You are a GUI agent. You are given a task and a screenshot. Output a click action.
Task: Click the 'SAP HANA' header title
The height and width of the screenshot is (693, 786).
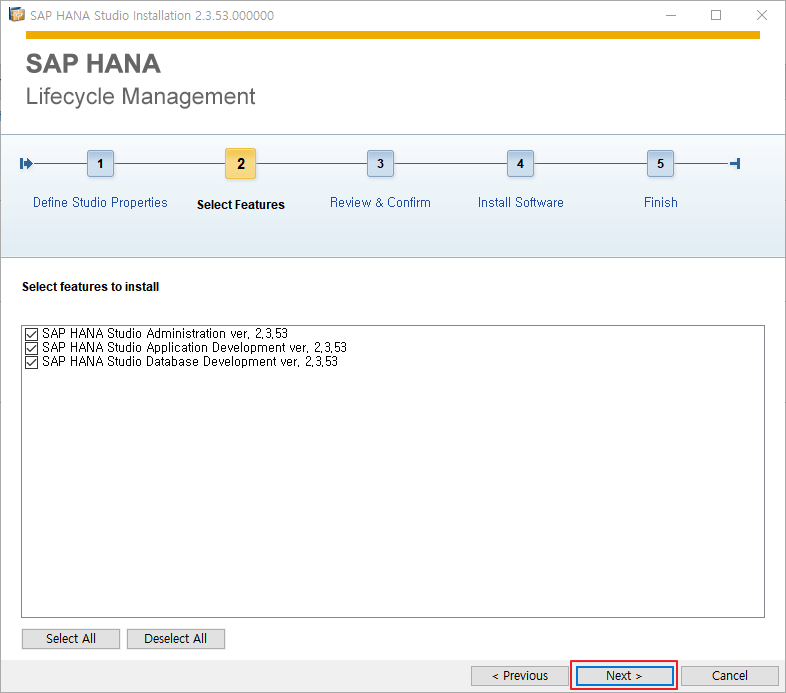pos(93,64)
